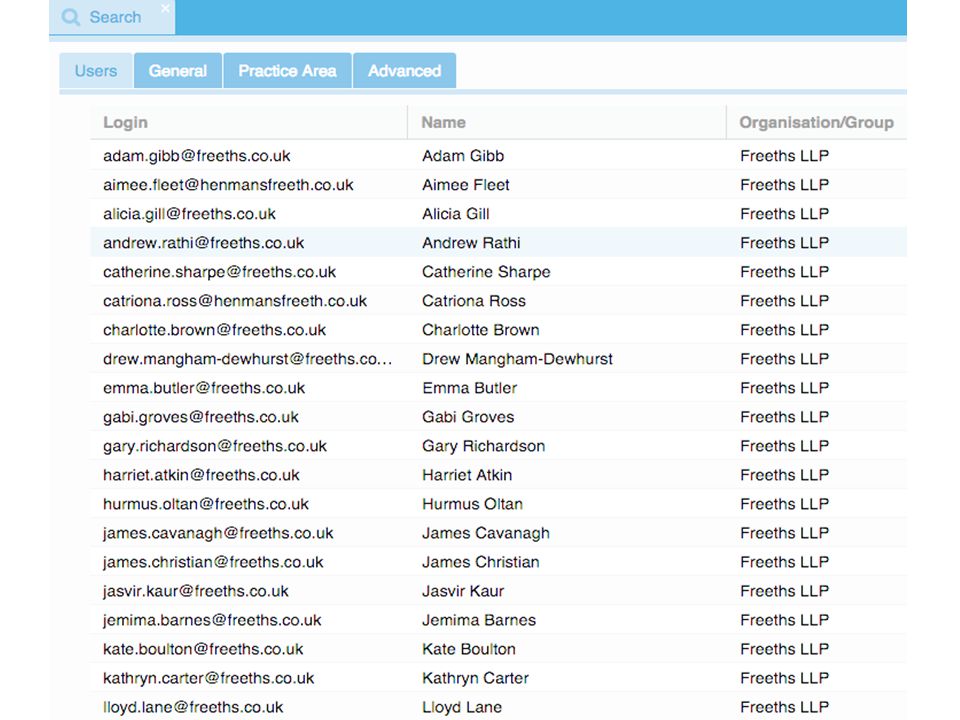Switch to the Users tab

click(96, 71)
